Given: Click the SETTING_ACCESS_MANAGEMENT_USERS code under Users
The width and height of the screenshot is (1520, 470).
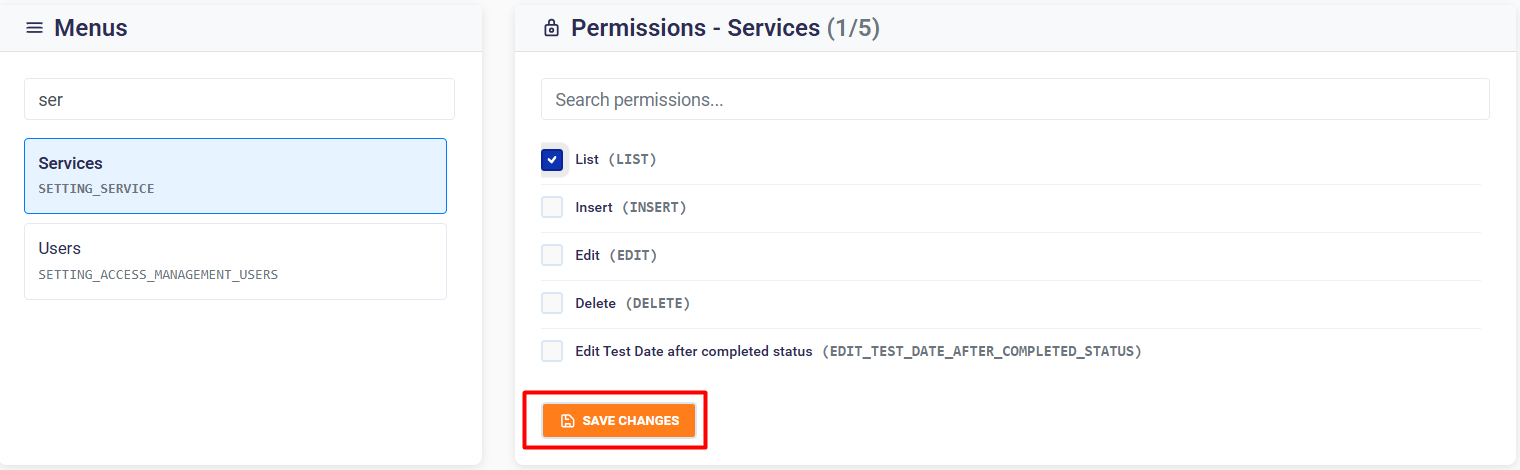Looking at the screenshot, I should point(158,274).
